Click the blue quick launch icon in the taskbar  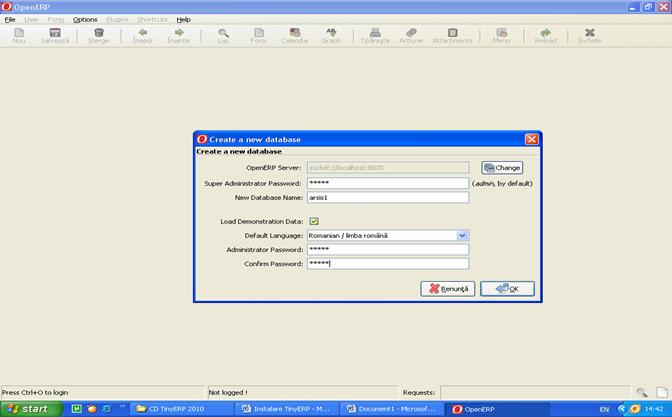pos(106,409)
